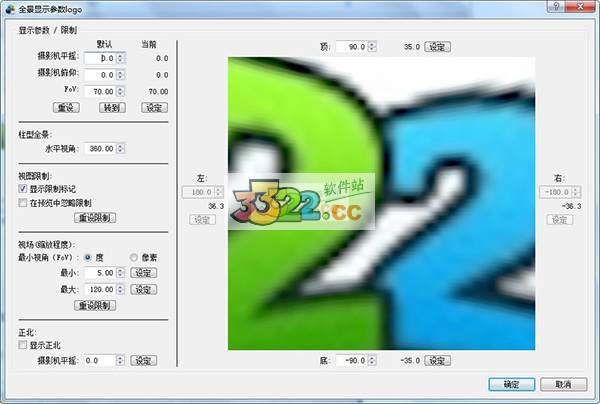Click 设定 button next to 正北 摄影机平摇

point(144,360)
